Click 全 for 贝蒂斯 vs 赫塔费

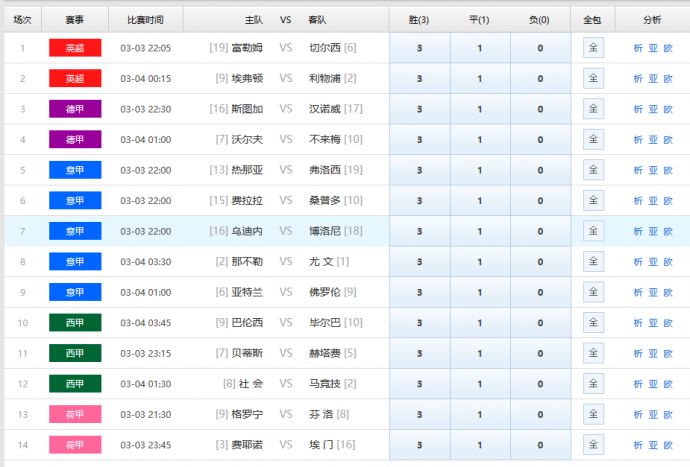pyautogui.click(x=593, y=353)
